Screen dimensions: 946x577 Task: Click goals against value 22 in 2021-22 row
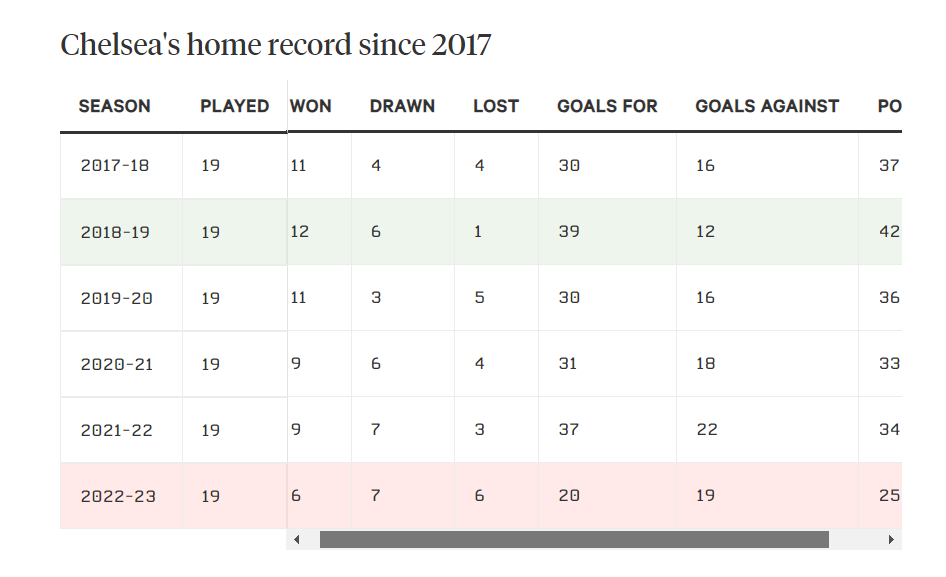[706, 430]
